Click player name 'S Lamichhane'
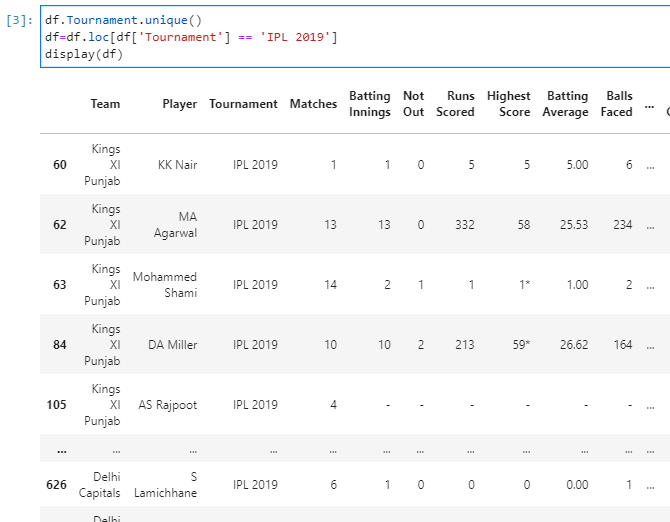Screen dimensions: 670x522 [x=165, y=485]
